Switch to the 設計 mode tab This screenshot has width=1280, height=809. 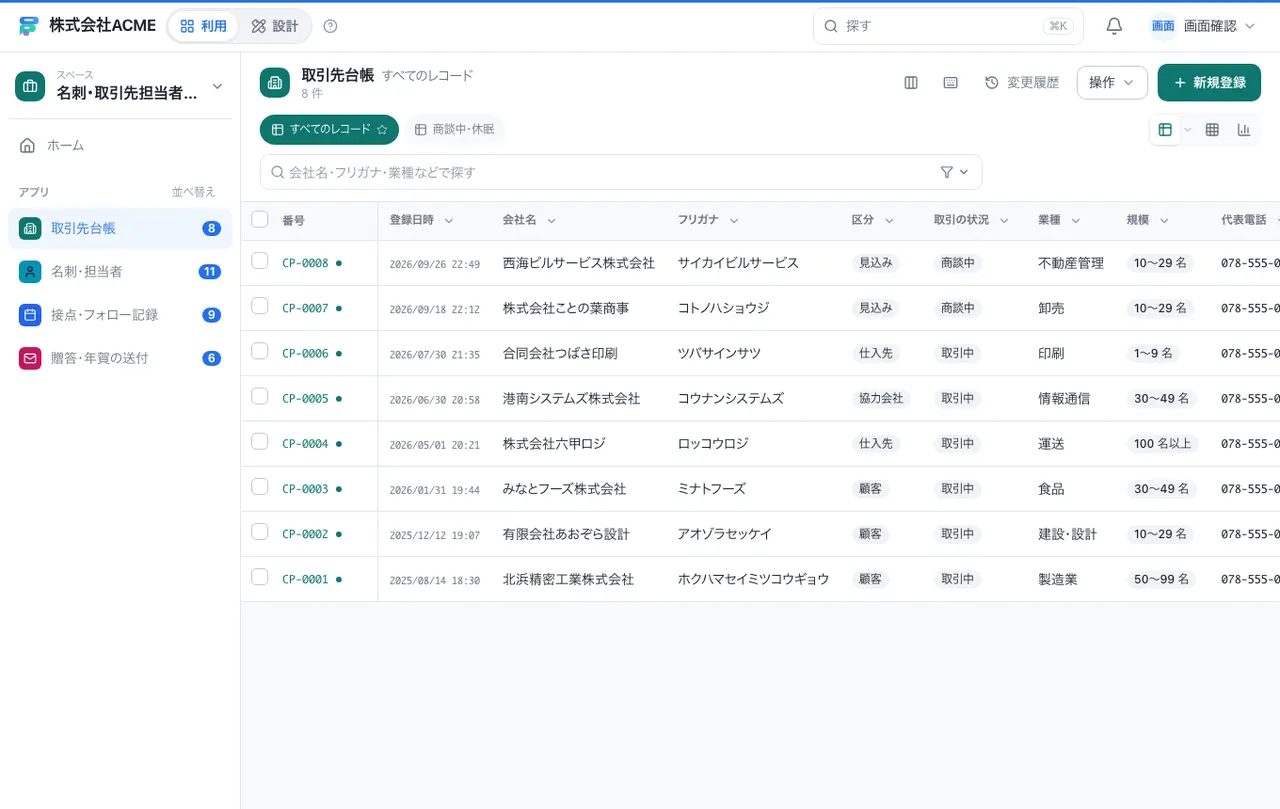coord(275,26)
